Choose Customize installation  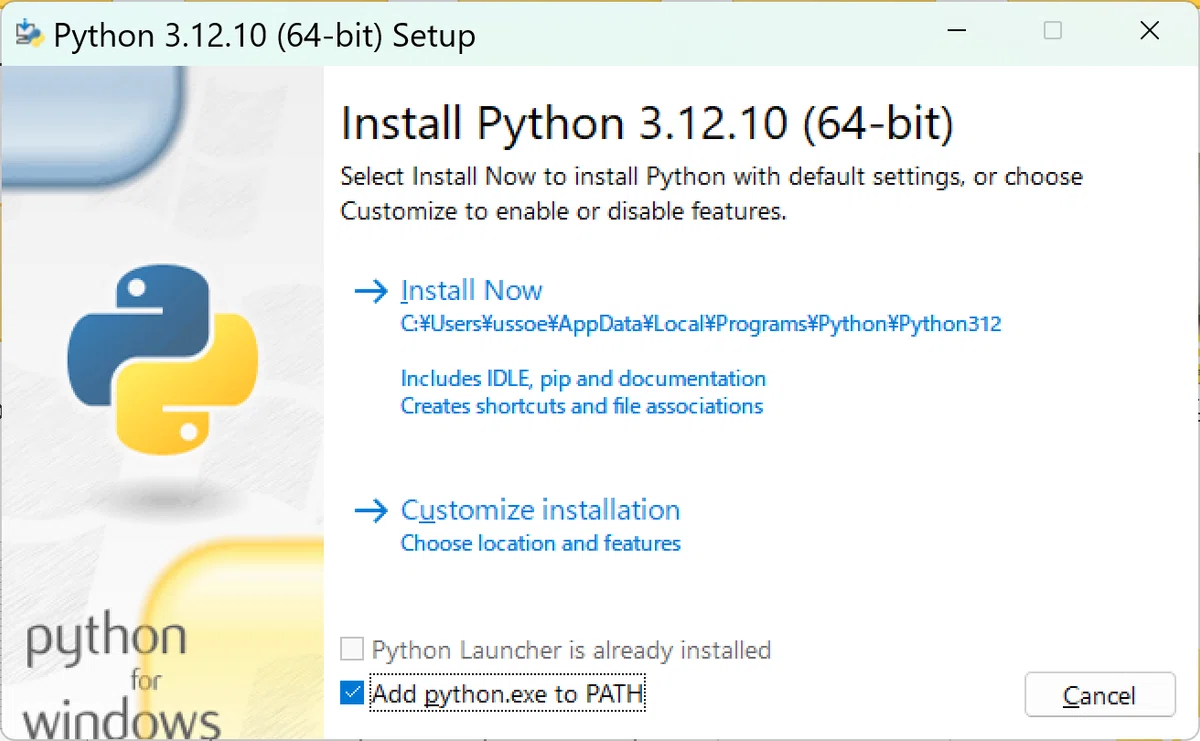click(x=540, y=510)
